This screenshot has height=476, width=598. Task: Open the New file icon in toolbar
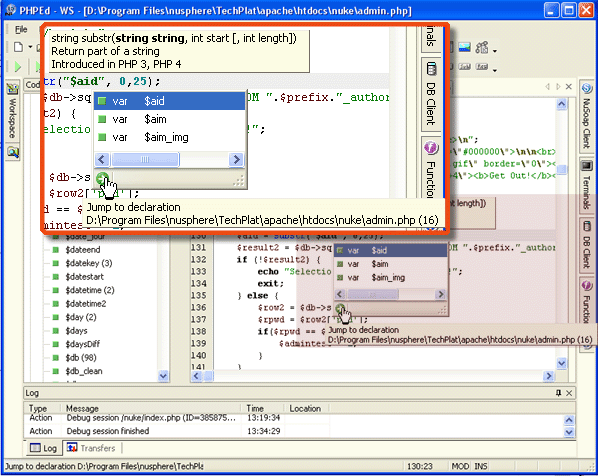(x=18, y=47)
